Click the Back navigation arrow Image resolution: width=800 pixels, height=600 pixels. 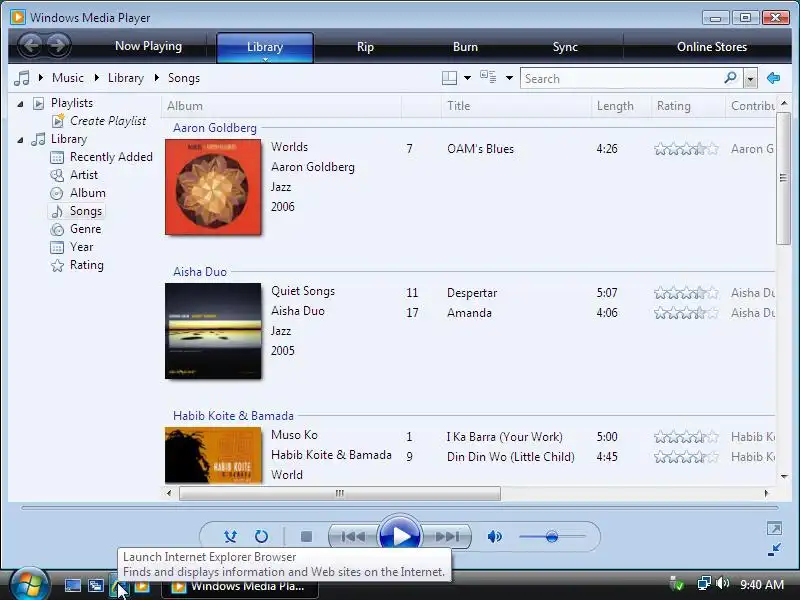pyautogui.click(x=31, y=45)
